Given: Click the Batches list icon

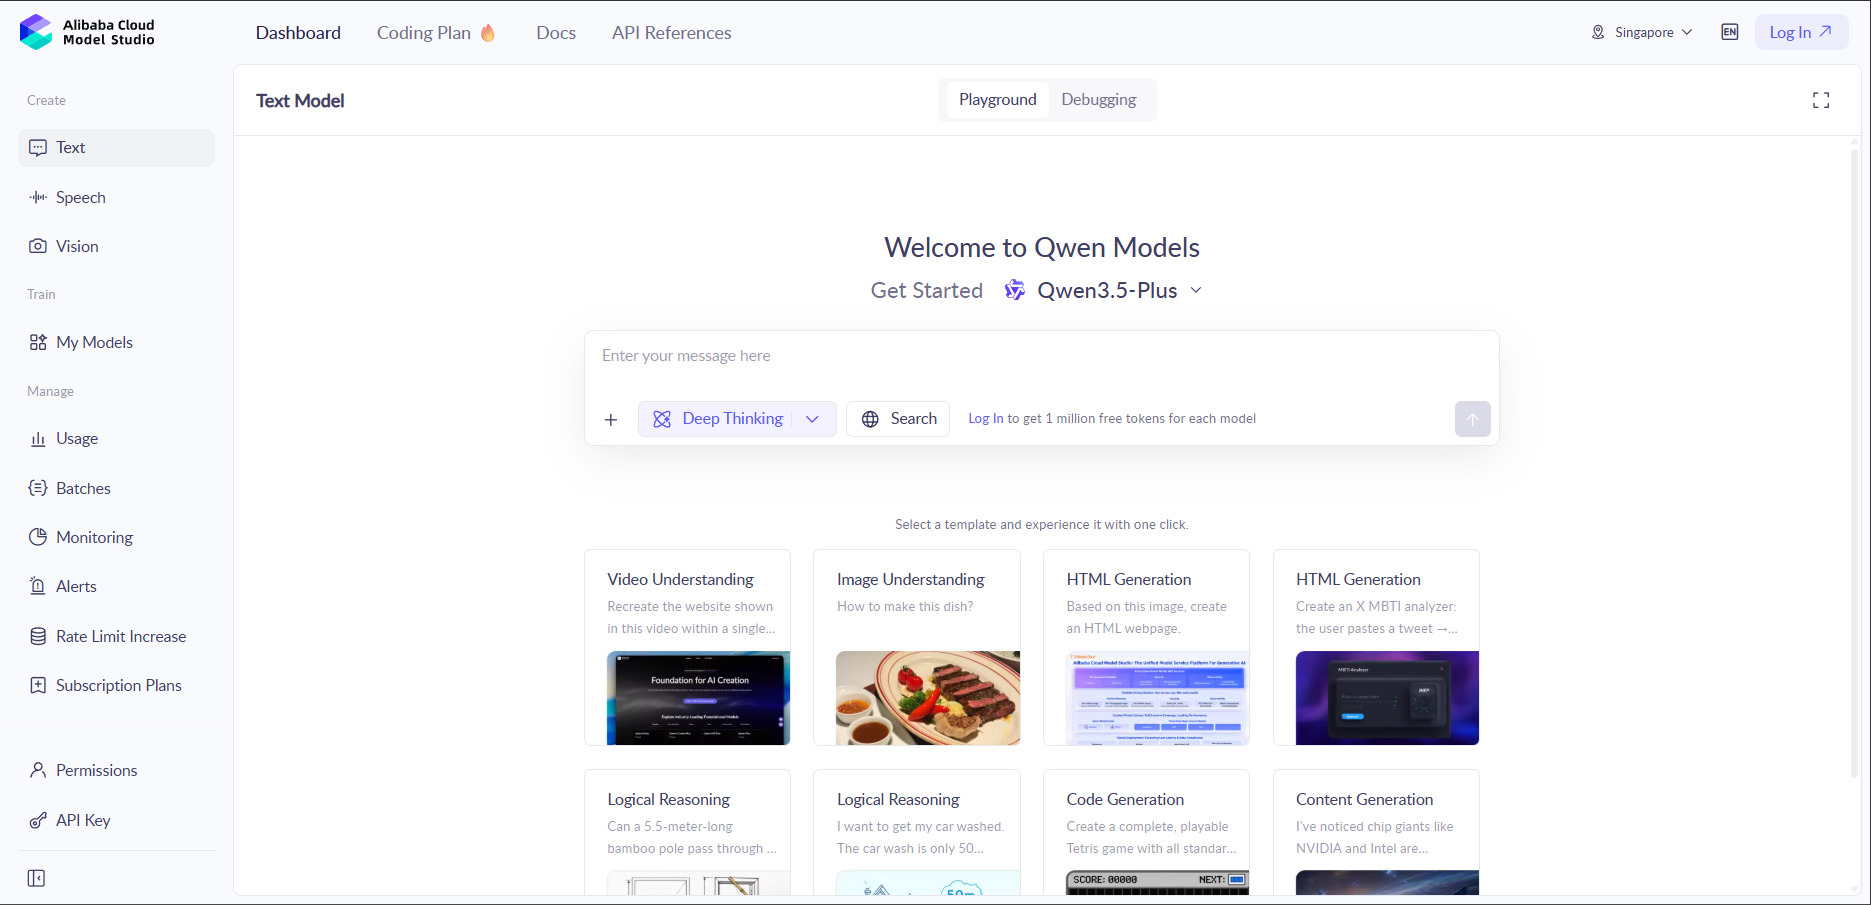Looking at the screenshot, I should pos(38,488).
